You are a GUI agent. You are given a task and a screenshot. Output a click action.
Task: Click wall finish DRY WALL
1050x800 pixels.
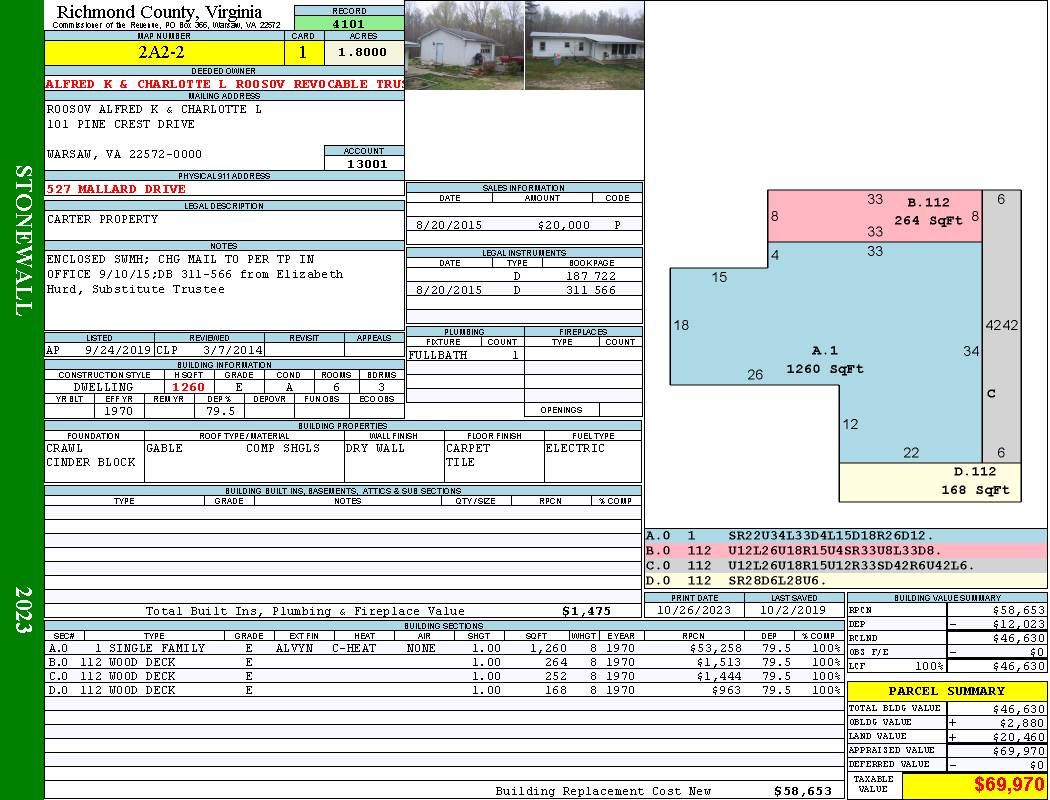[x=375, y=449]
